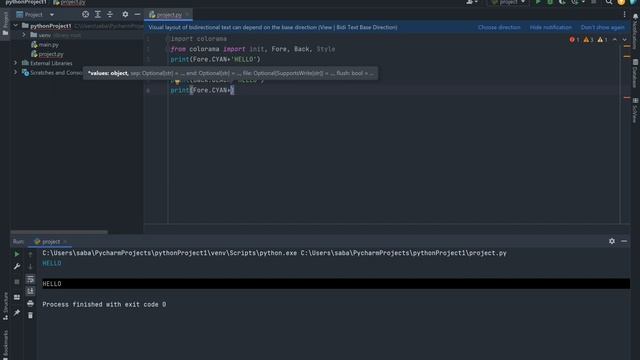Click the Select Opened File target icon
The height and width of the screenshot is (360, 640).
click(x=85, y=14)
